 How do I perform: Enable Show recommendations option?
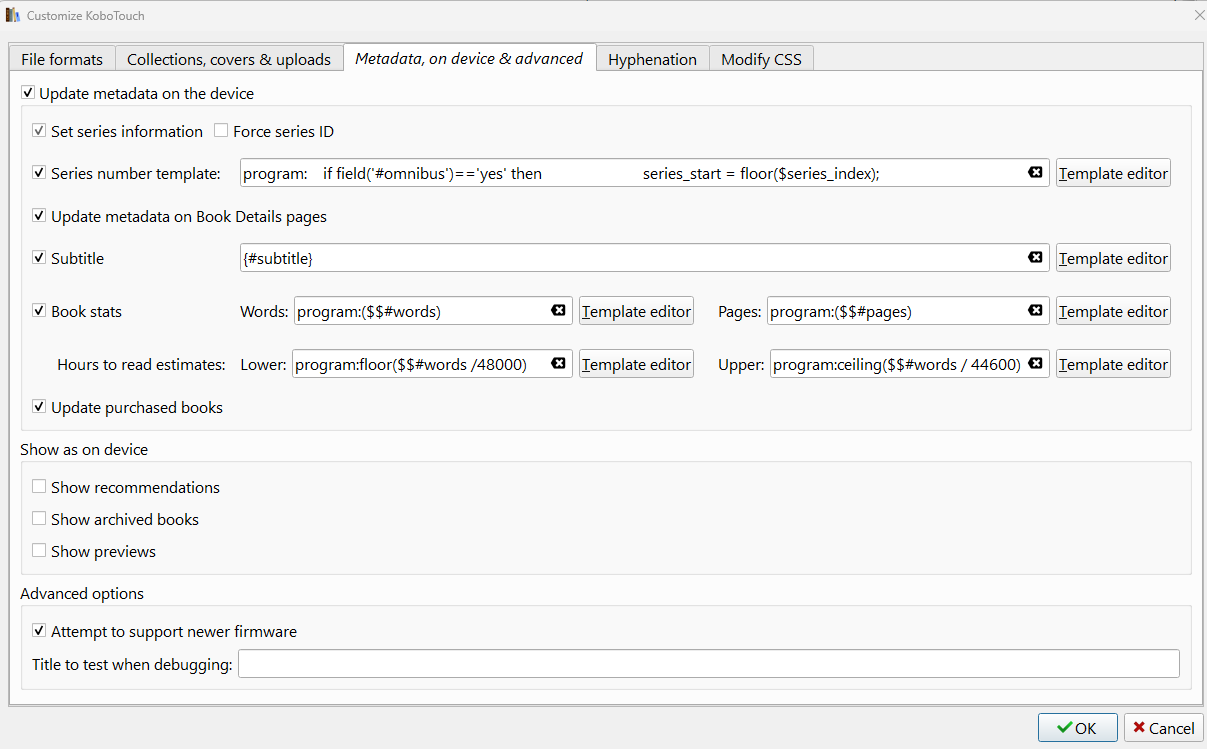point(39,487)
